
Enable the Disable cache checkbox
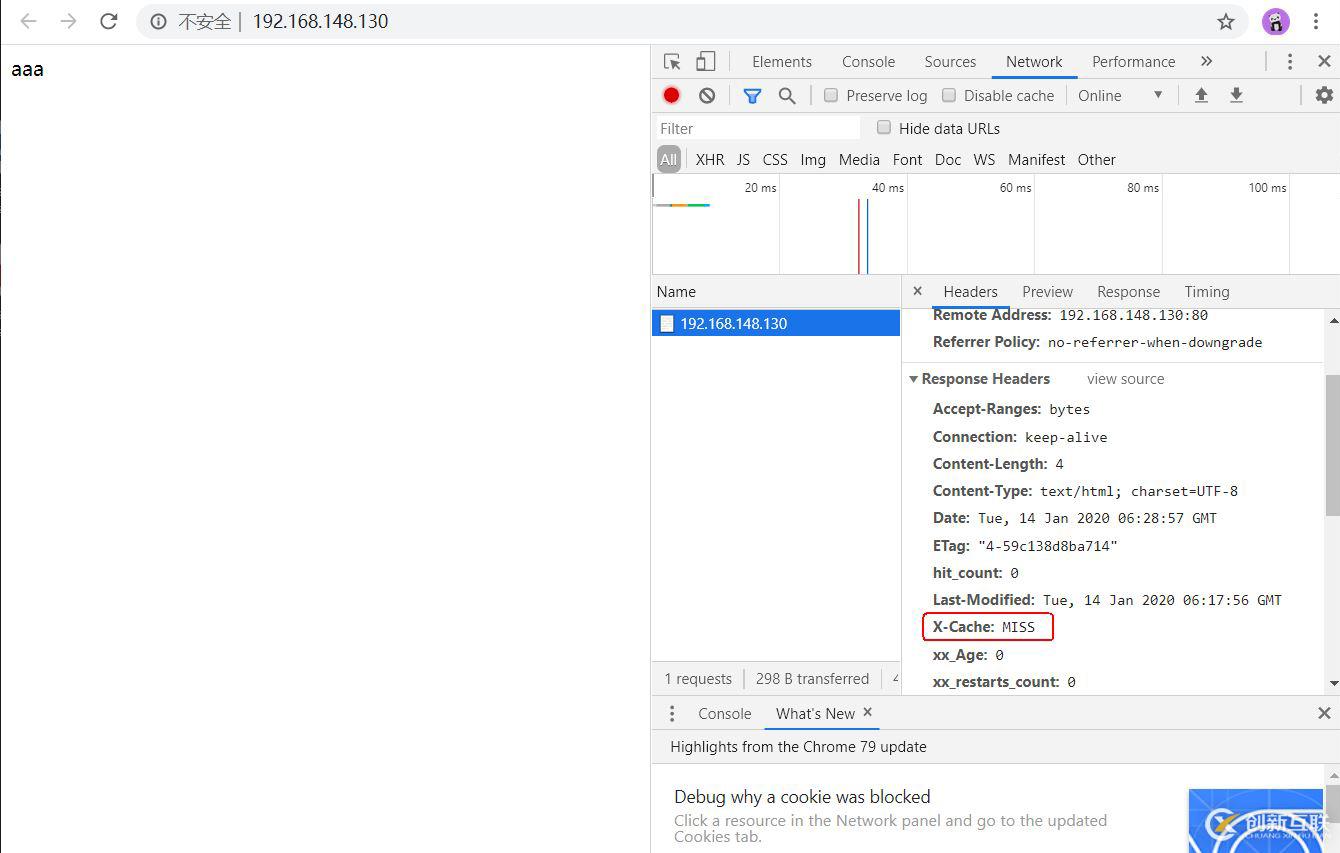(x=949, y=95)
